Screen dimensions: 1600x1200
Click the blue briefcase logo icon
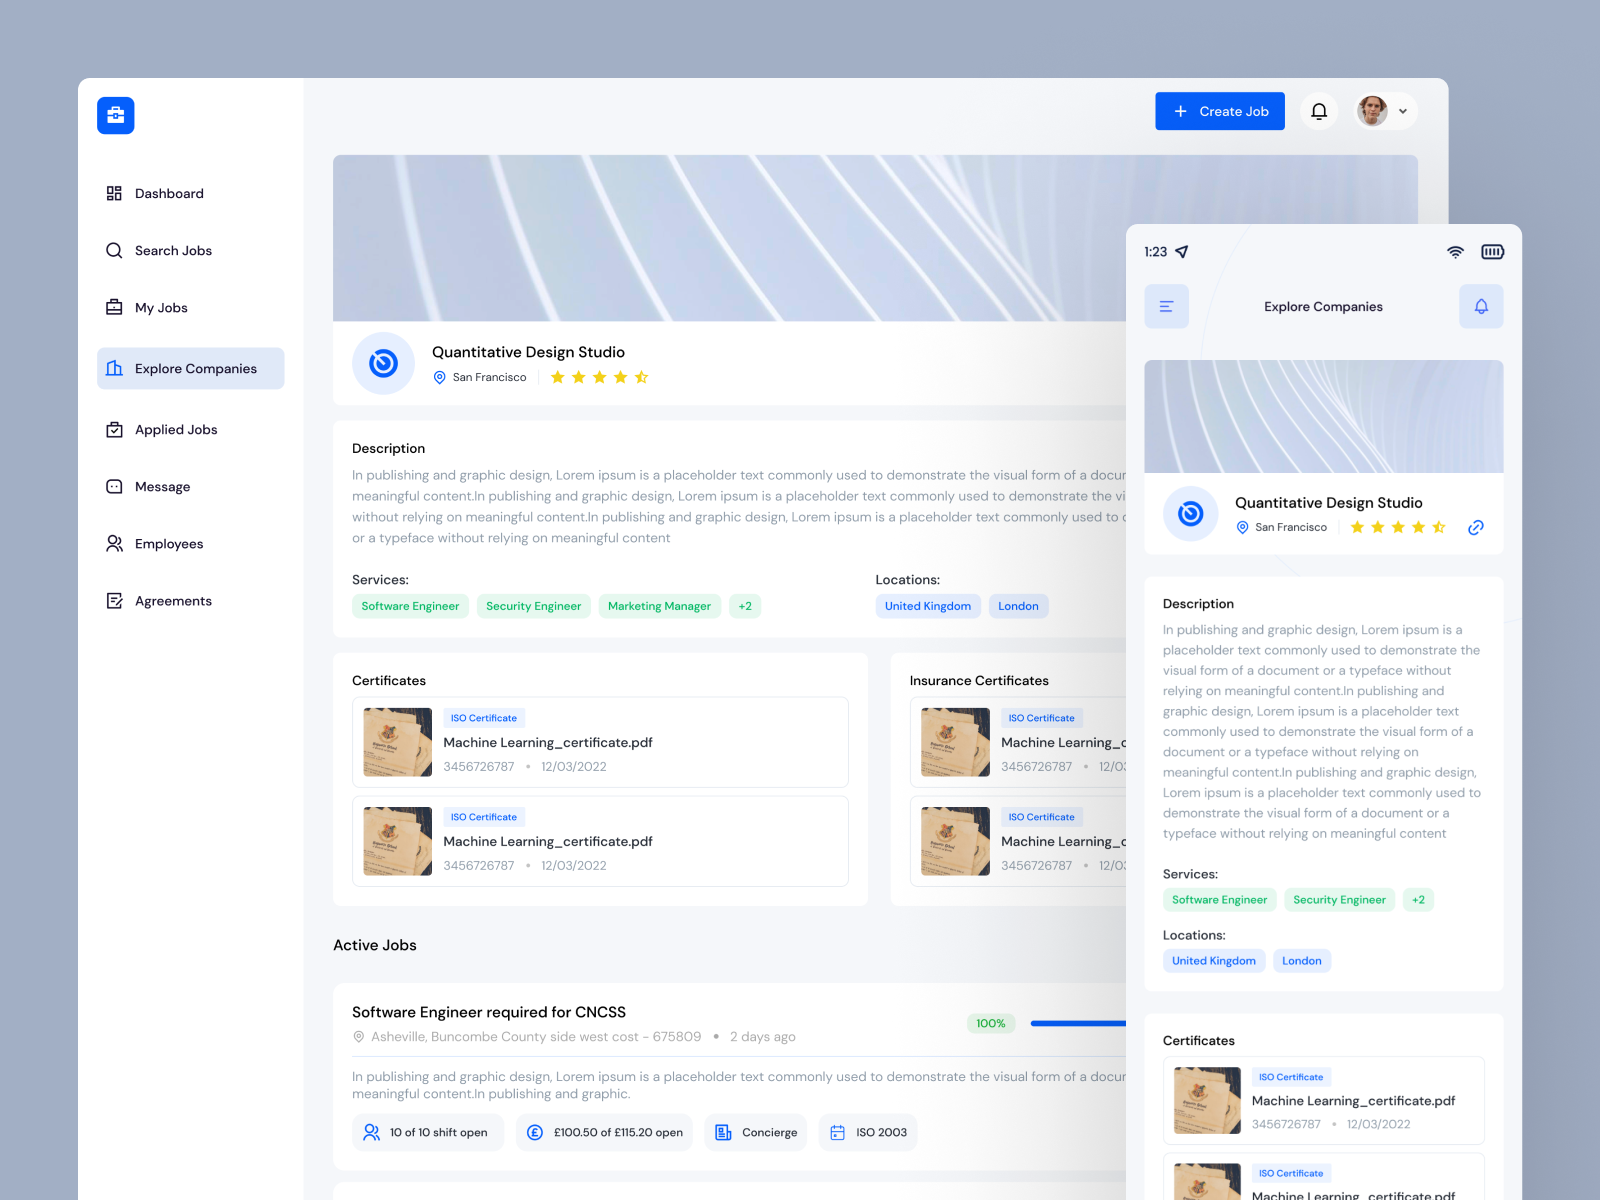coord(116,115)
